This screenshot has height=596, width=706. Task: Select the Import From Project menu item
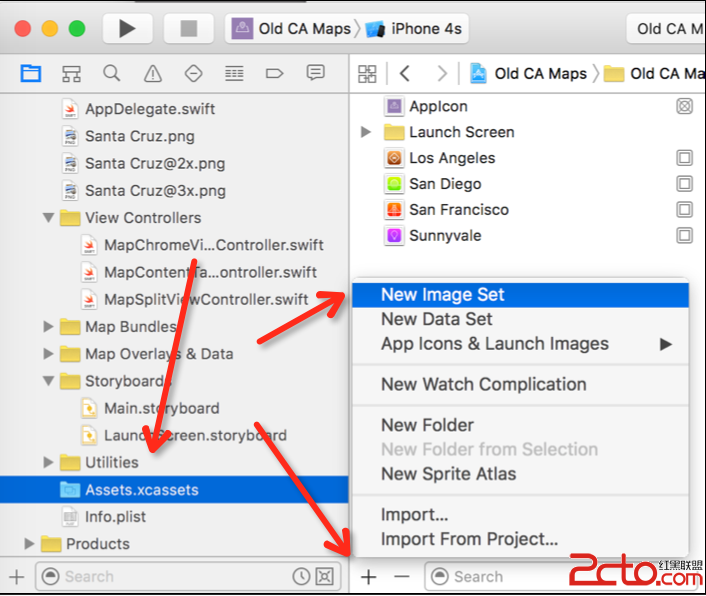coord(469,540)
